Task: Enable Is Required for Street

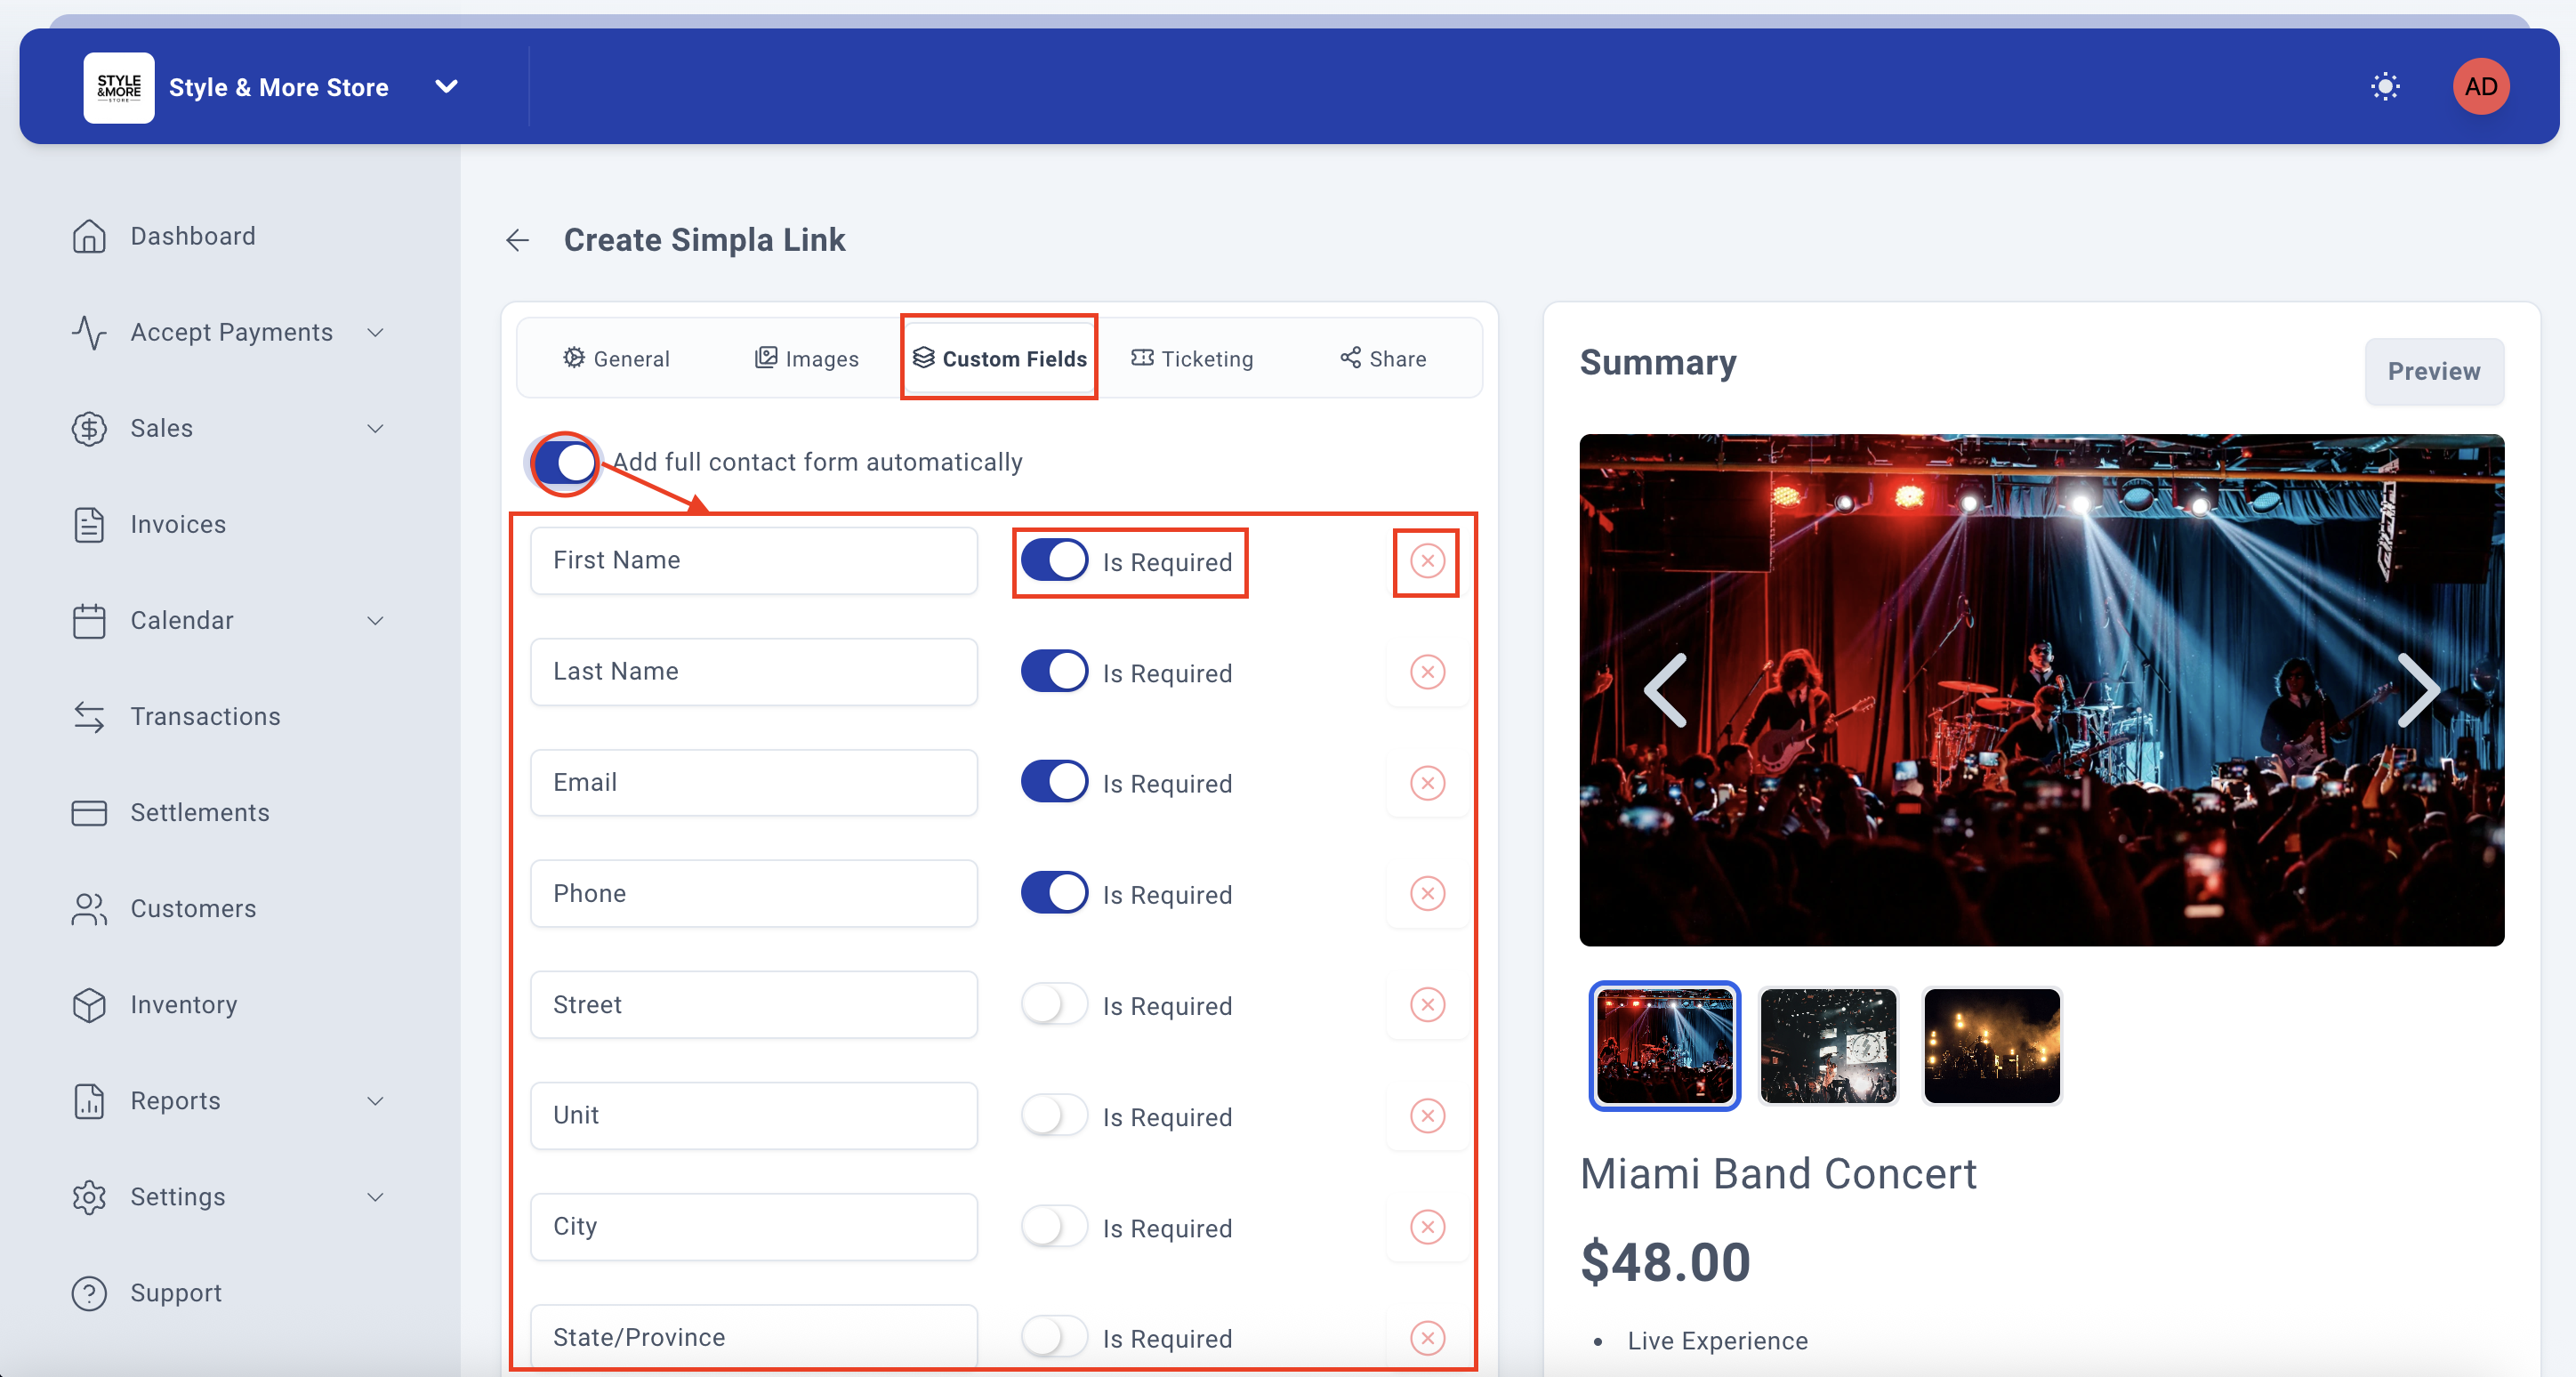Action: pyautogui.click(x=1054, y=1004)
